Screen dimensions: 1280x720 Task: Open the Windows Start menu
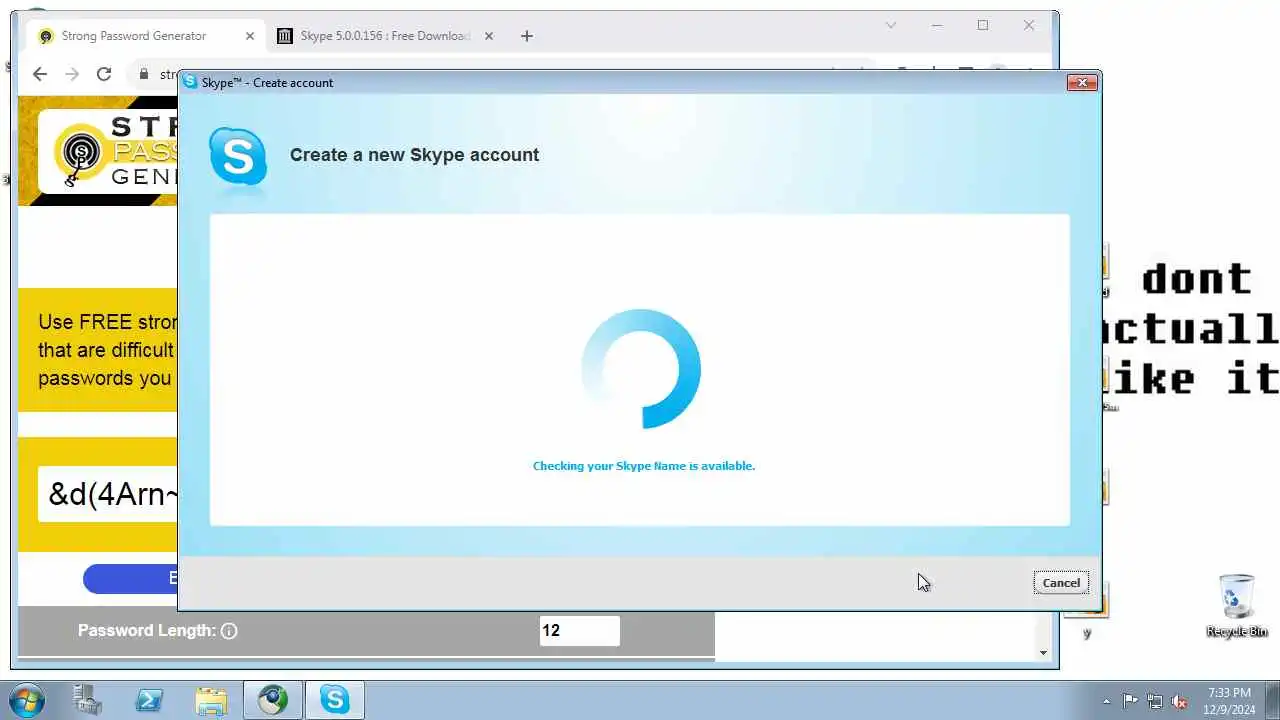tap(25, 700)
